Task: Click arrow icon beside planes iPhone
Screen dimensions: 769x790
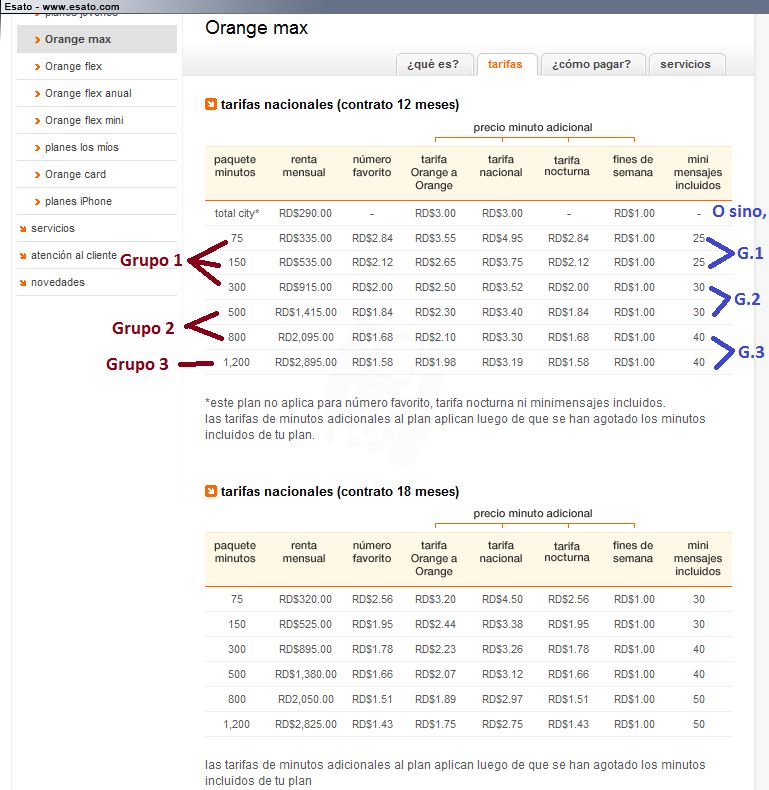Action: 37,202
